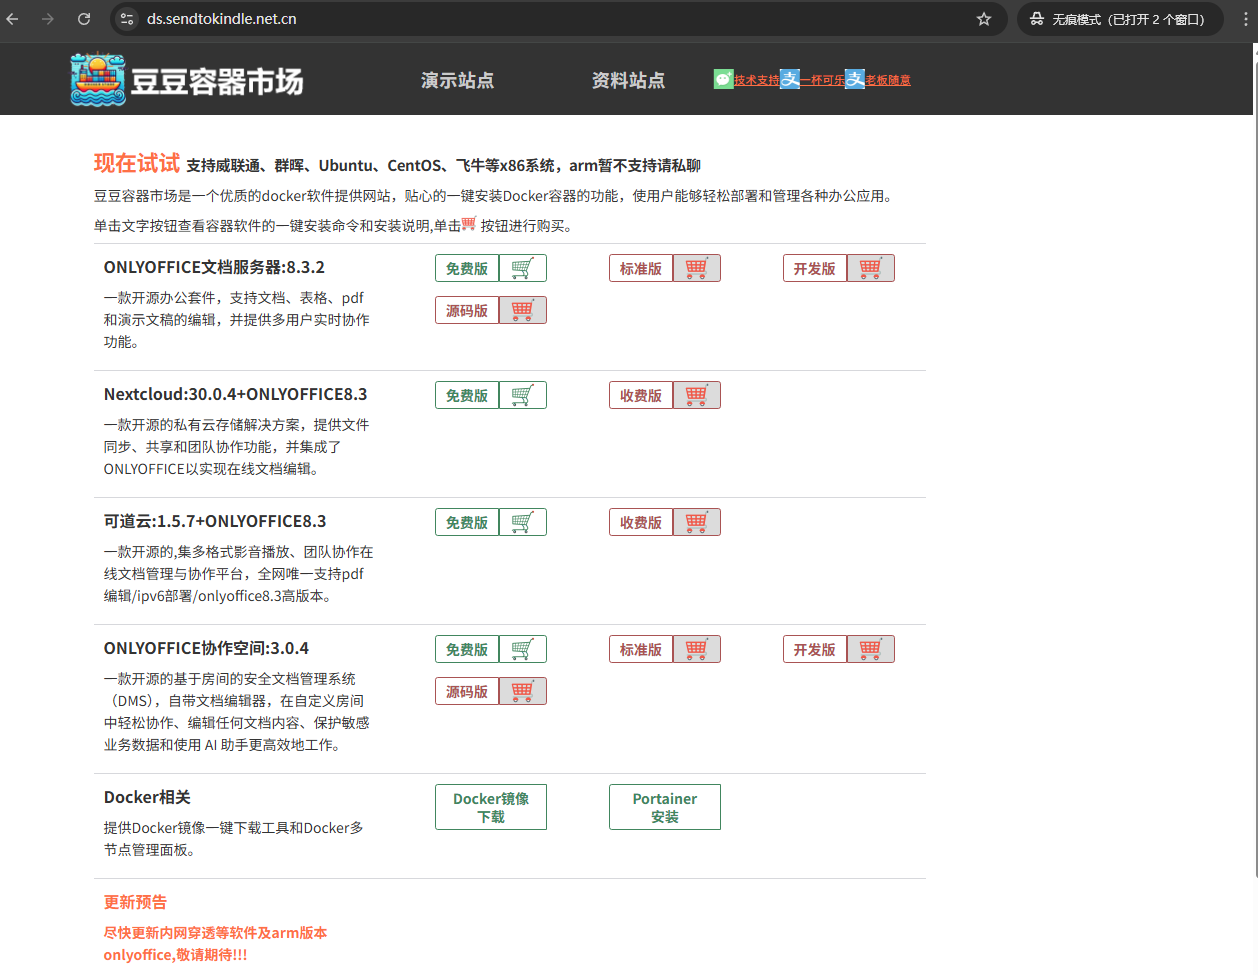The height and width of the screenshot is (975, 1258).
Task: Go back with the browser back arrow
Action: pos(13,19)
